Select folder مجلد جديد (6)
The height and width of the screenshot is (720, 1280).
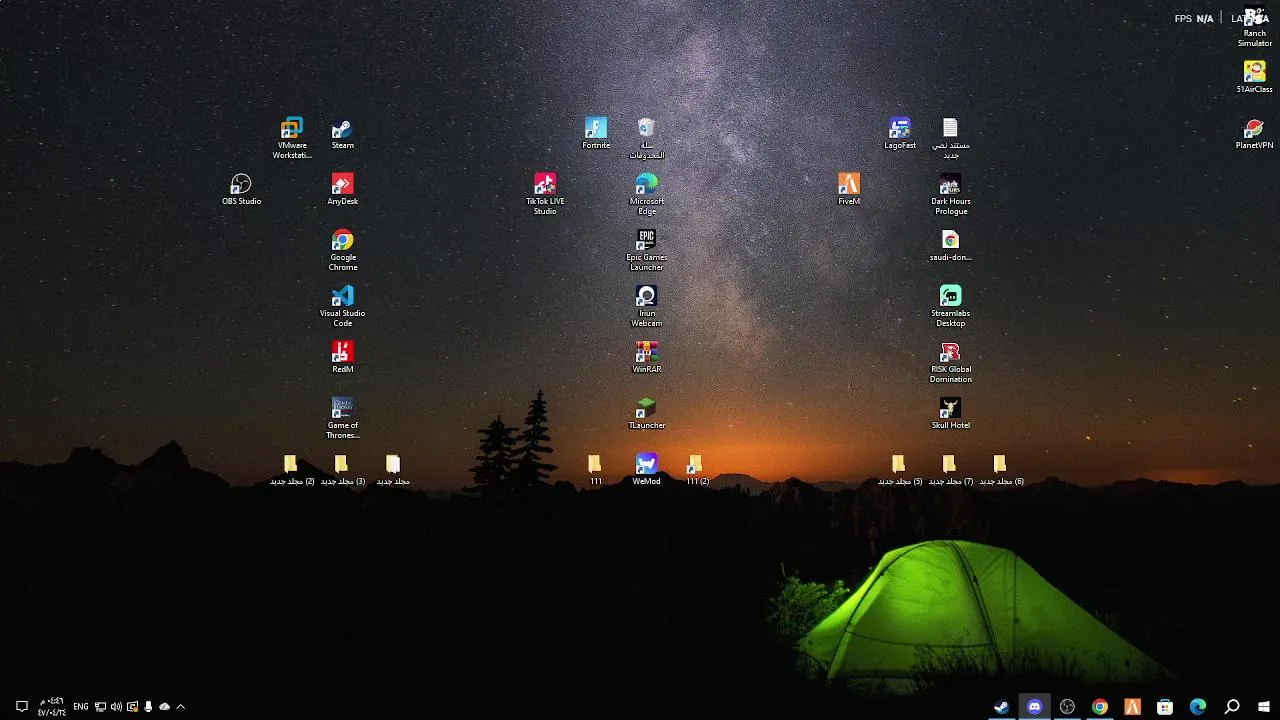1001,470
